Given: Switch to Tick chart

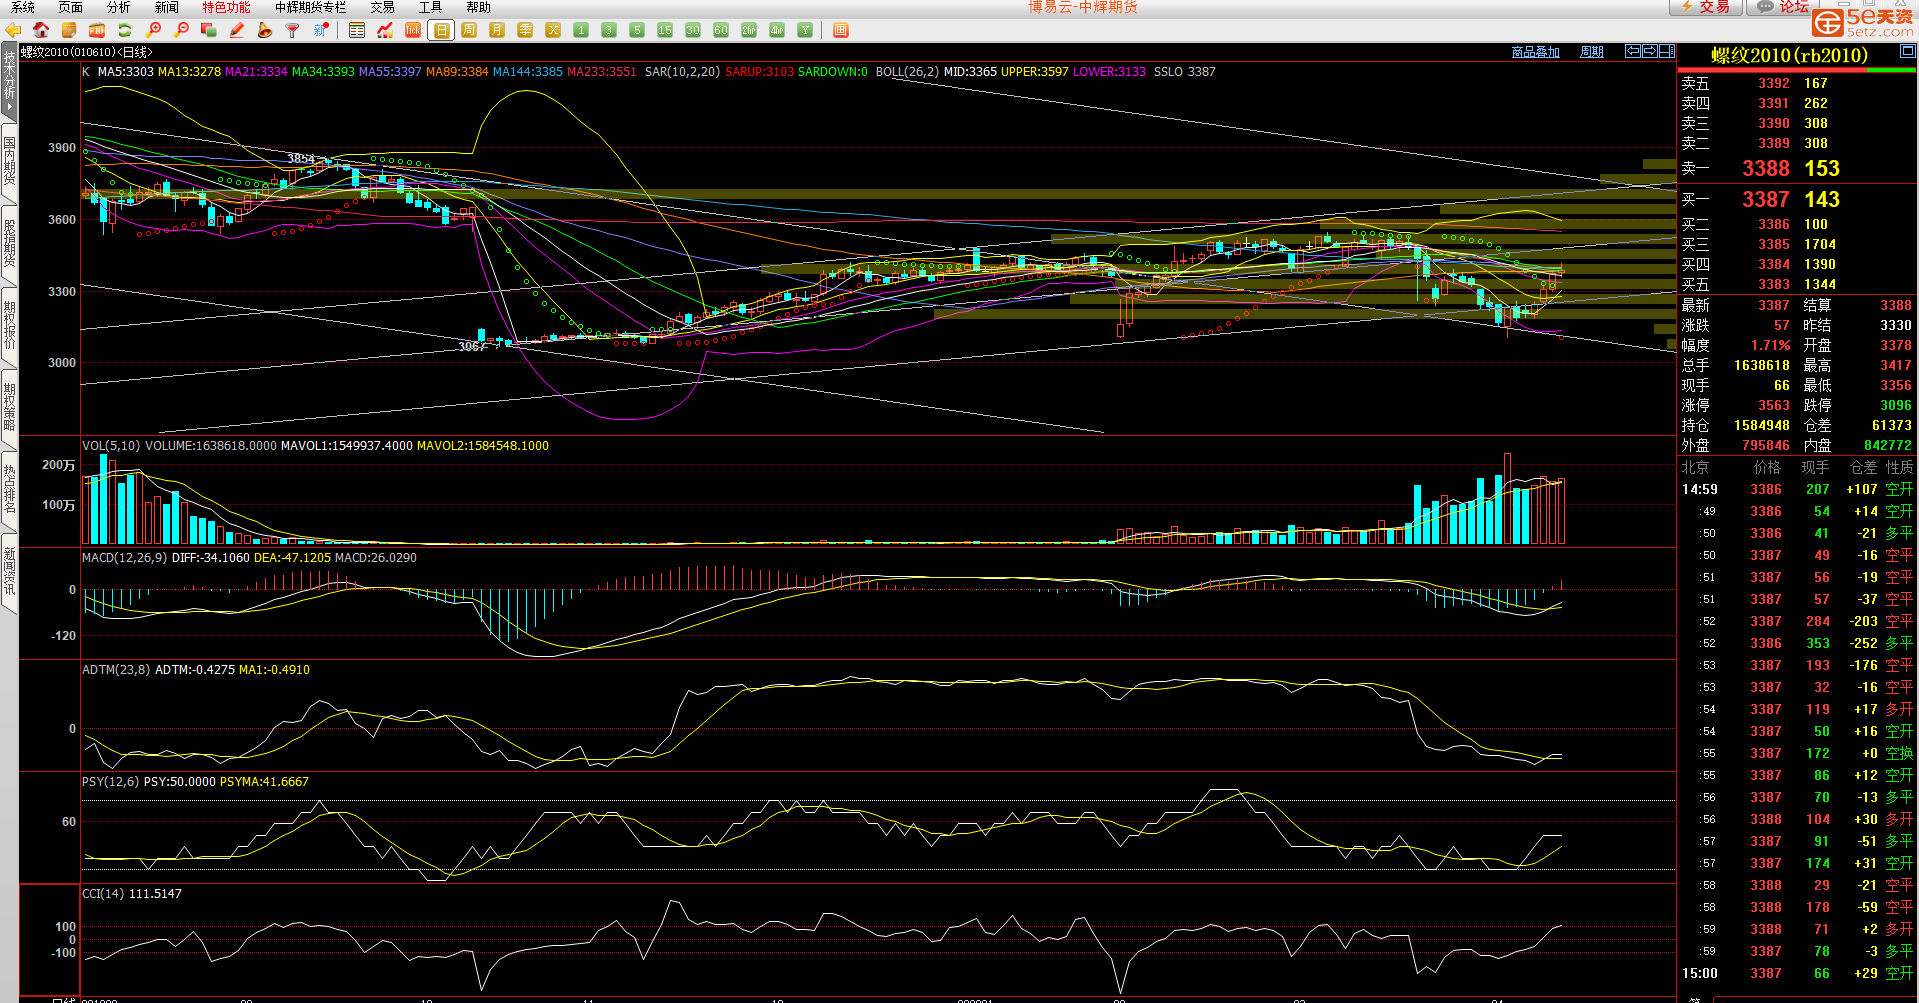Looking at the screenshot, I should [x=413, y=30].
